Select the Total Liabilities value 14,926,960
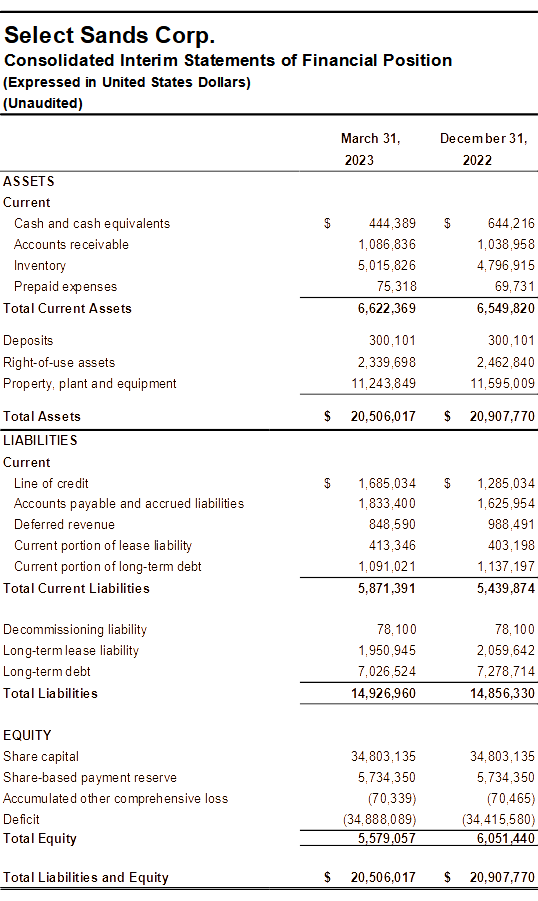 pos(383,694)
